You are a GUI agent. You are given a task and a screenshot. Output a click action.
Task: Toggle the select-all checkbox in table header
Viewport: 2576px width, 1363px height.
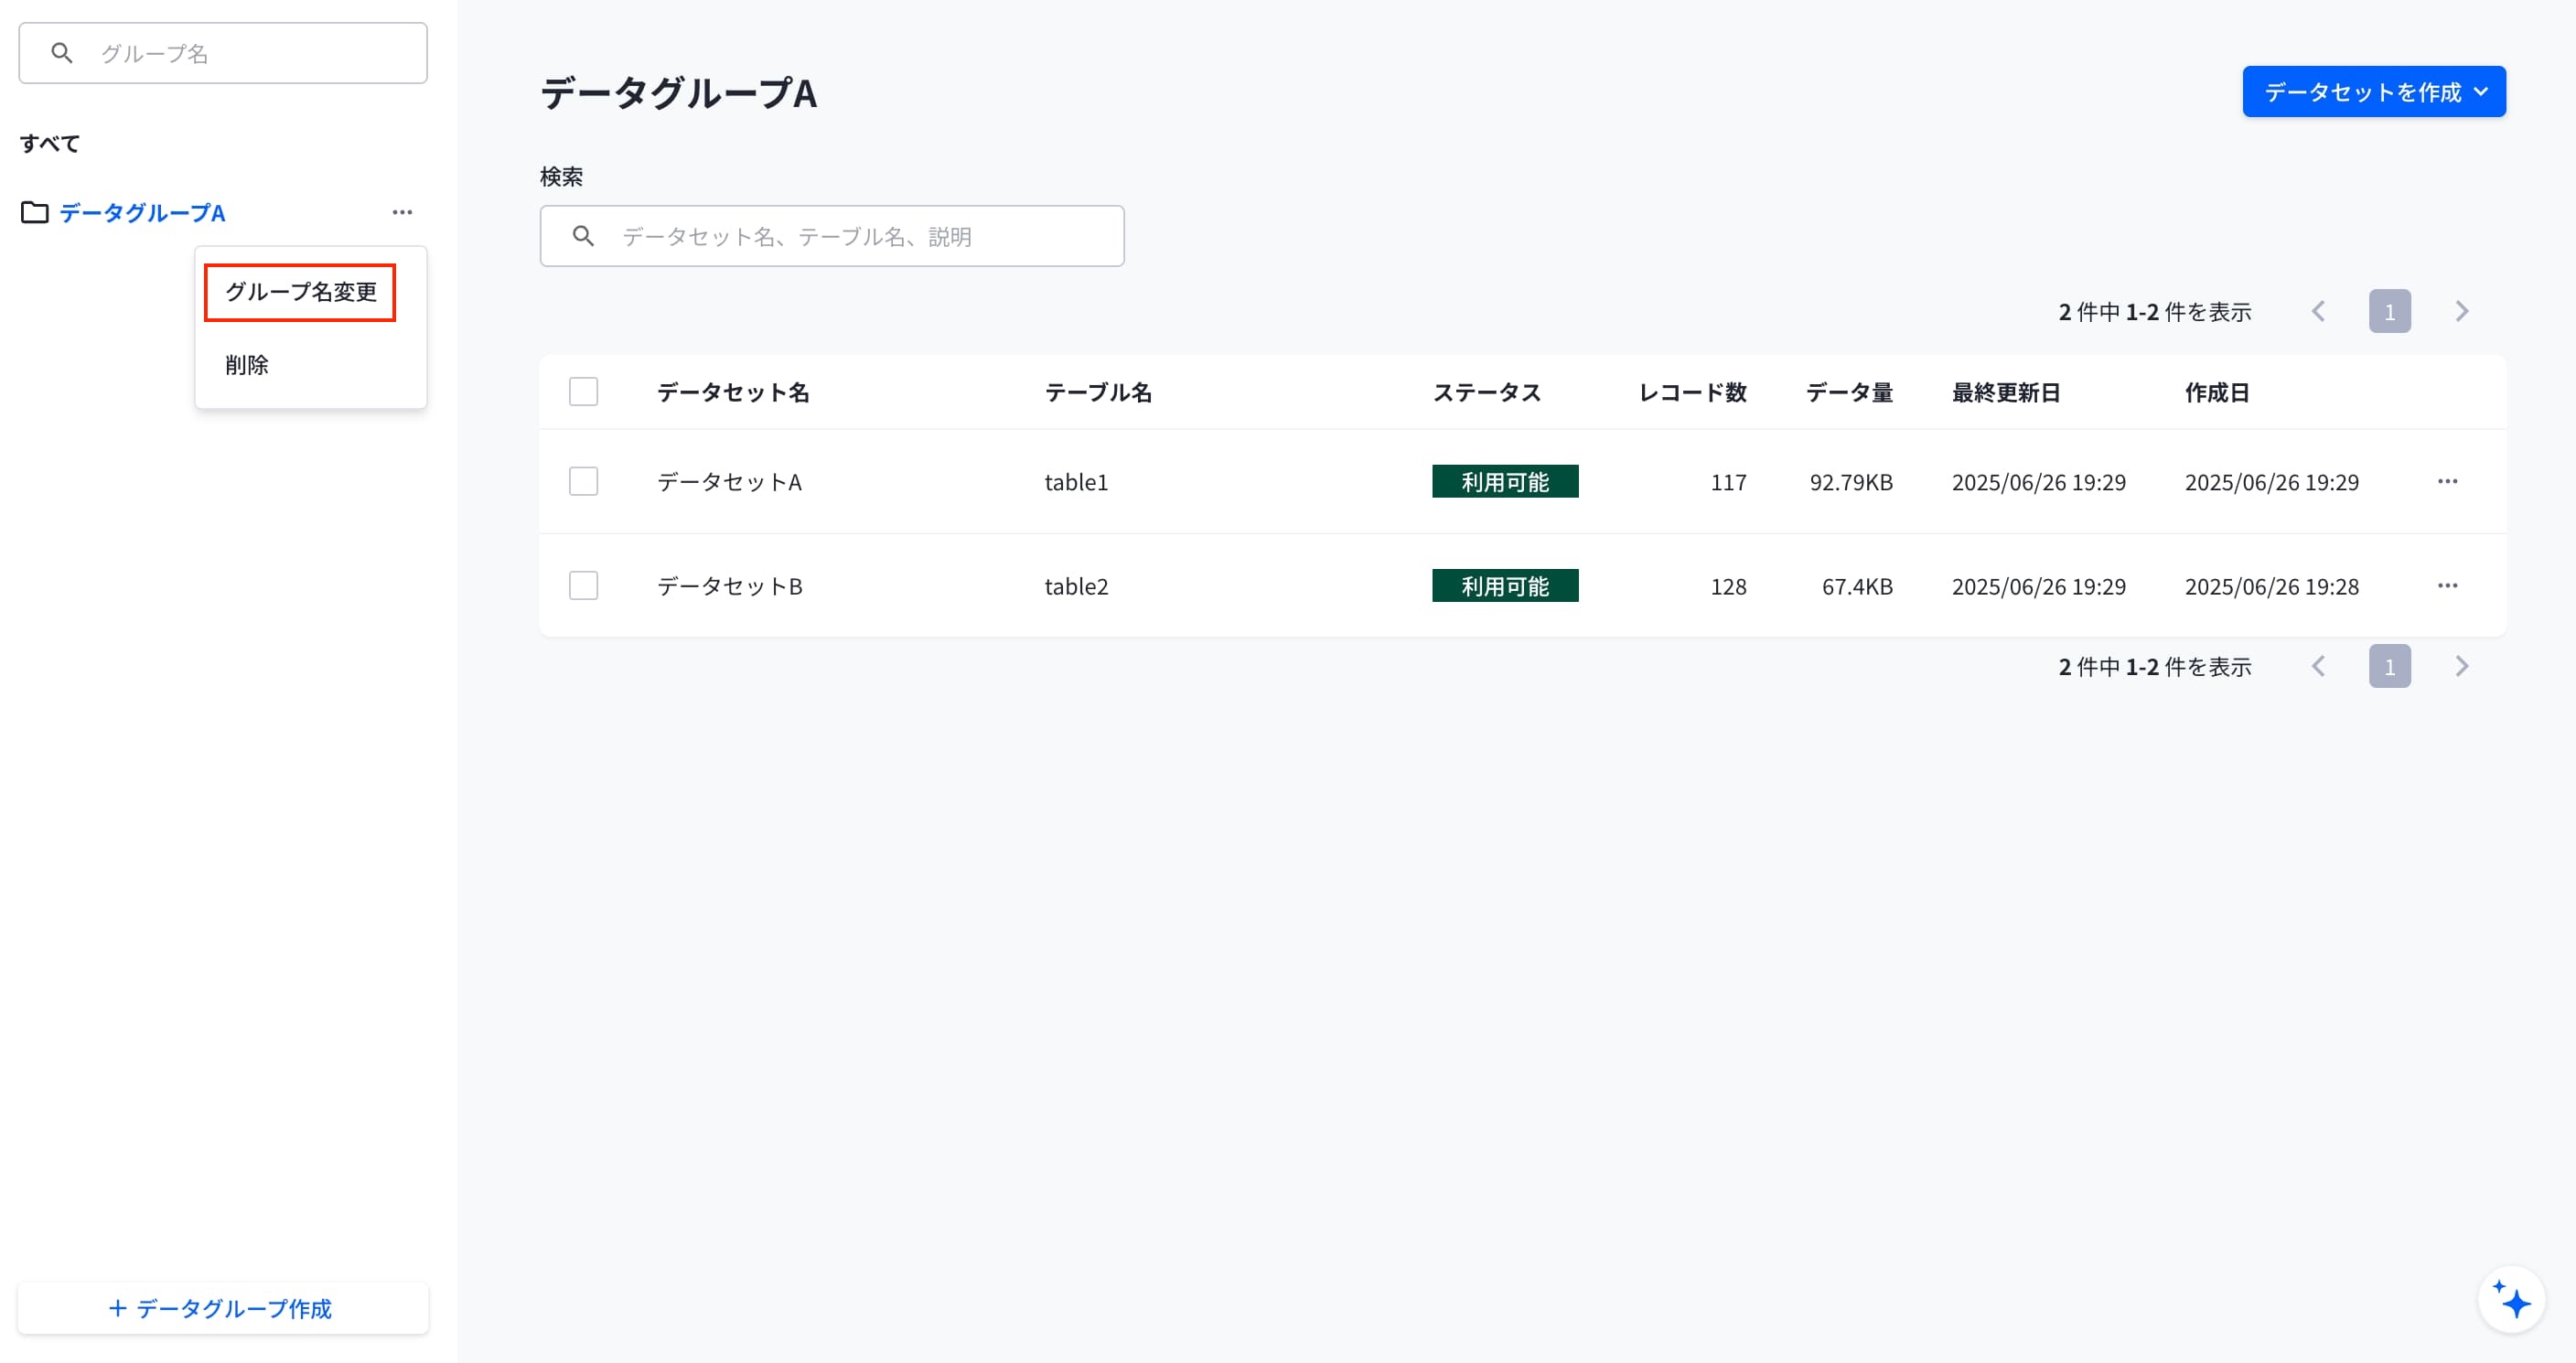pos(583,391)
